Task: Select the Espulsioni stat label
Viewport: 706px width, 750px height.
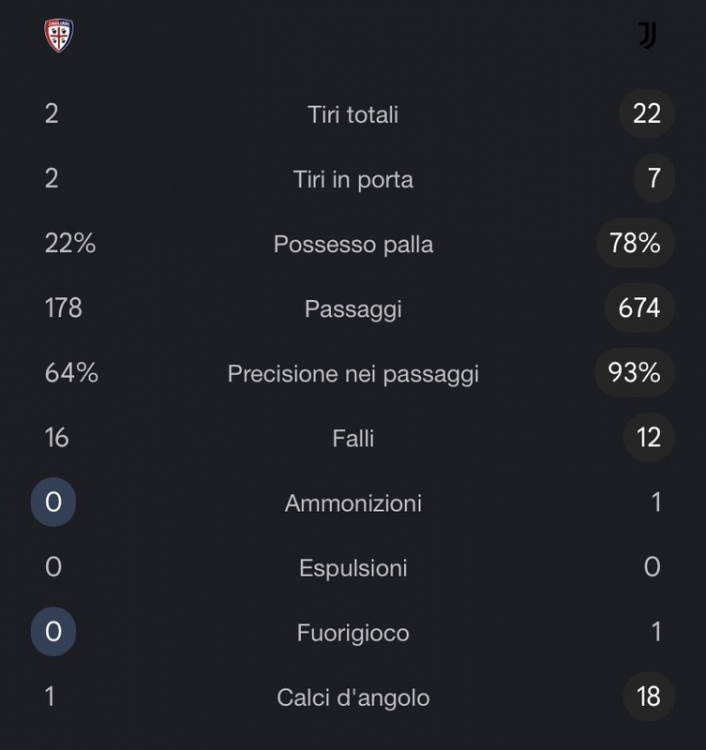Action: [353, 568]
